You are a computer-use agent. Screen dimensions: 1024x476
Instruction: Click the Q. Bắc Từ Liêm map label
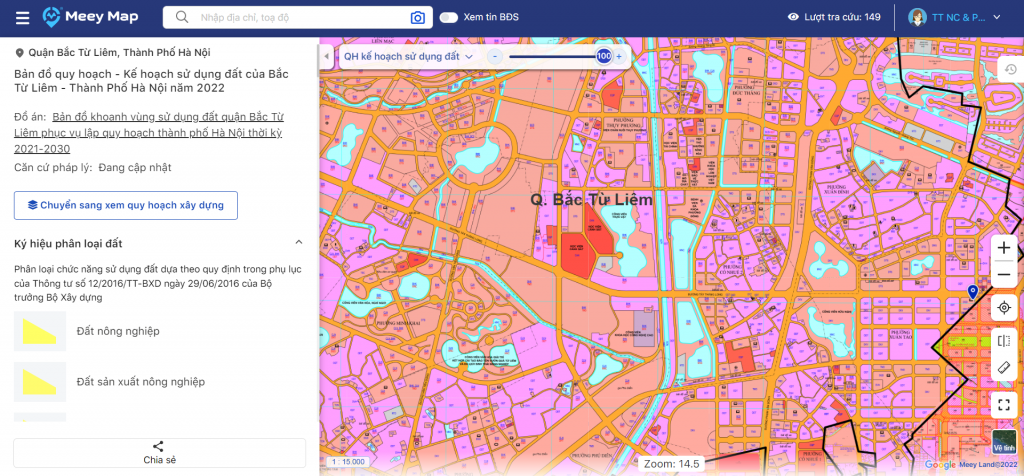tap(591, 200)
